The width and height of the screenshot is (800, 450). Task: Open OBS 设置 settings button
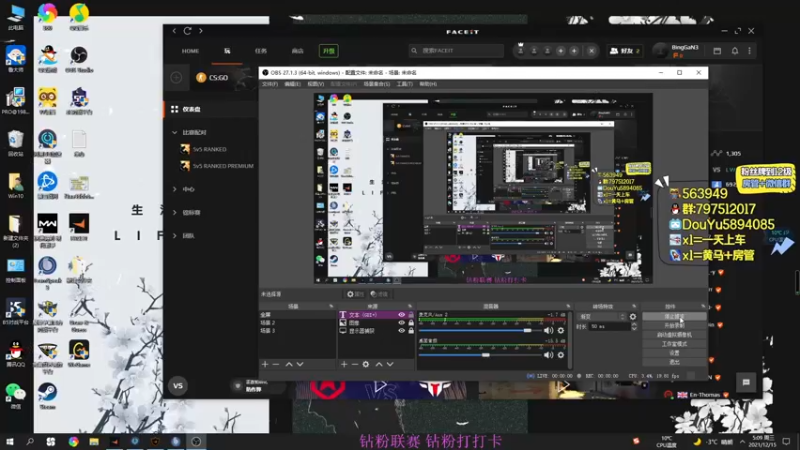click(x=674, y=353)
